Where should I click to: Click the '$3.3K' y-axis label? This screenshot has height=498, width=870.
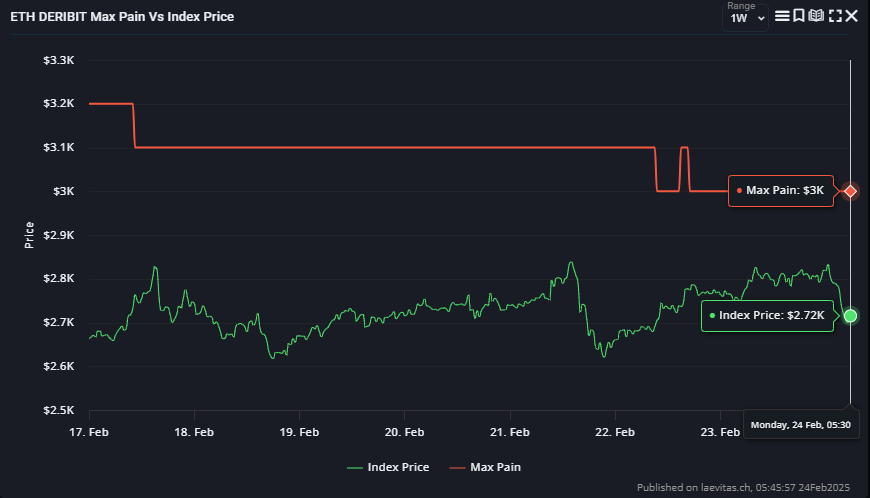59,60
